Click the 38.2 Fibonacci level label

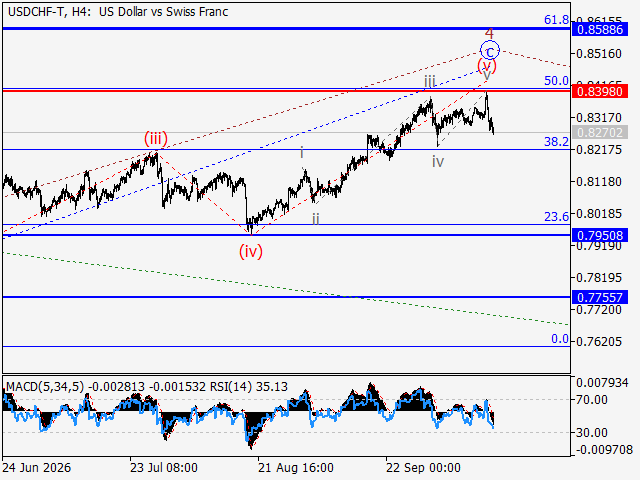click(556, 142)
